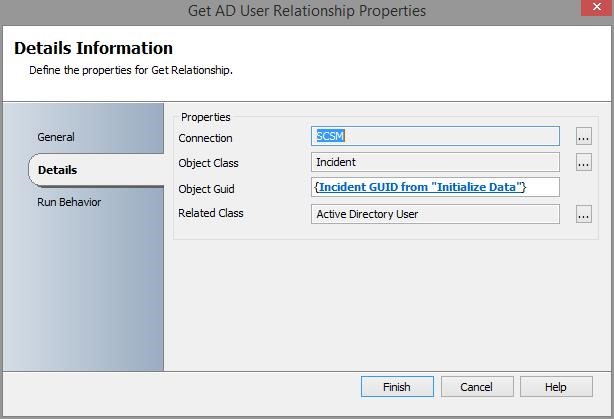Open the General tab

(56, 137)
